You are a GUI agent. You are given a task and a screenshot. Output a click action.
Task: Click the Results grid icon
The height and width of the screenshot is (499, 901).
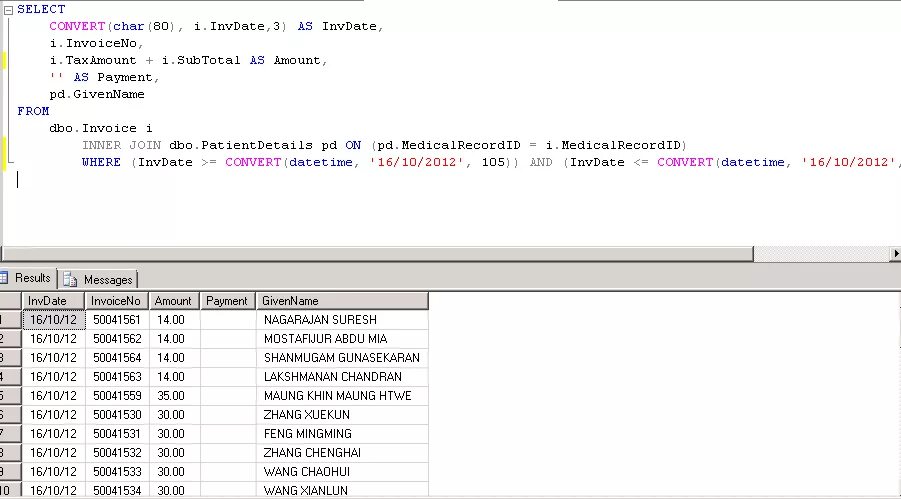[x=4, y=278]
